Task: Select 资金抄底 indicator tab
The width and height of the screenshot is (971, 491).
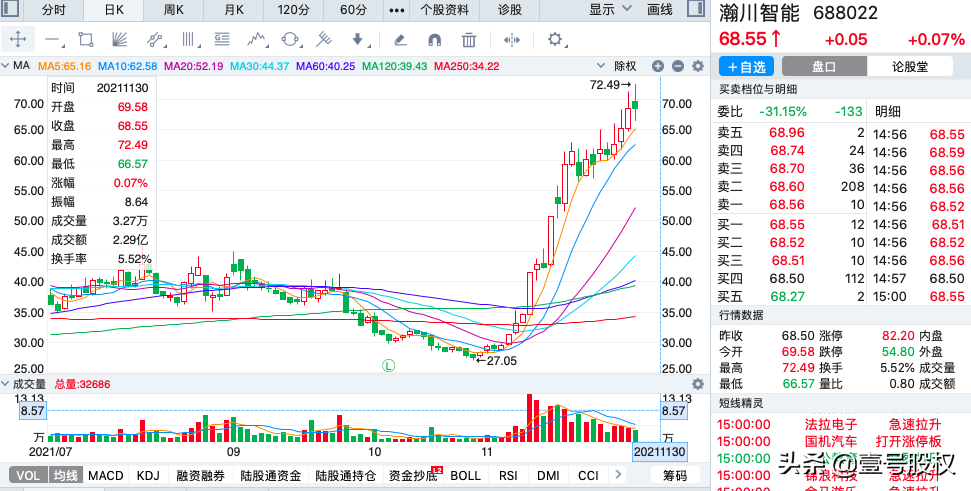Action: [x=412, y=476]
